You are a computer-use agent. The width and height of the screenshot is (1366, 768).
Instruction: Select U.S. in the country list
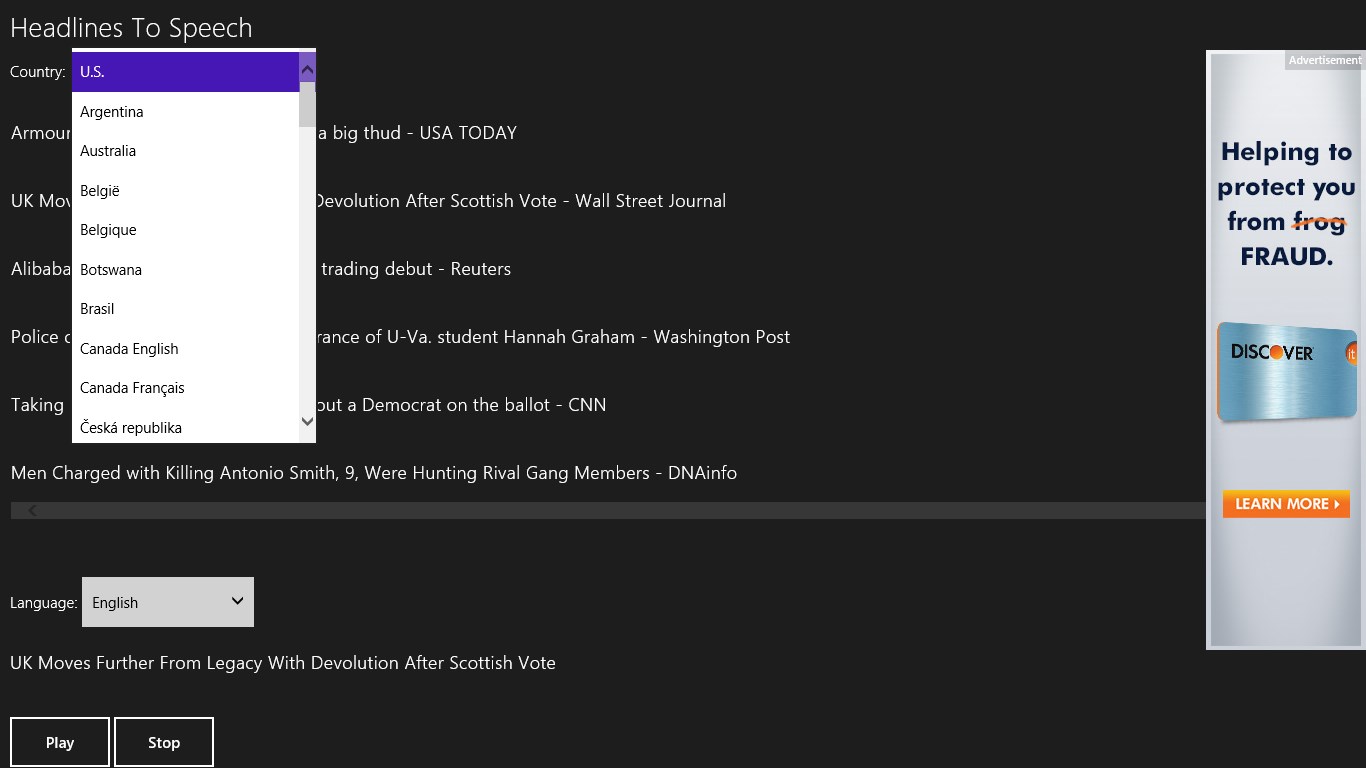coord(185,72)
